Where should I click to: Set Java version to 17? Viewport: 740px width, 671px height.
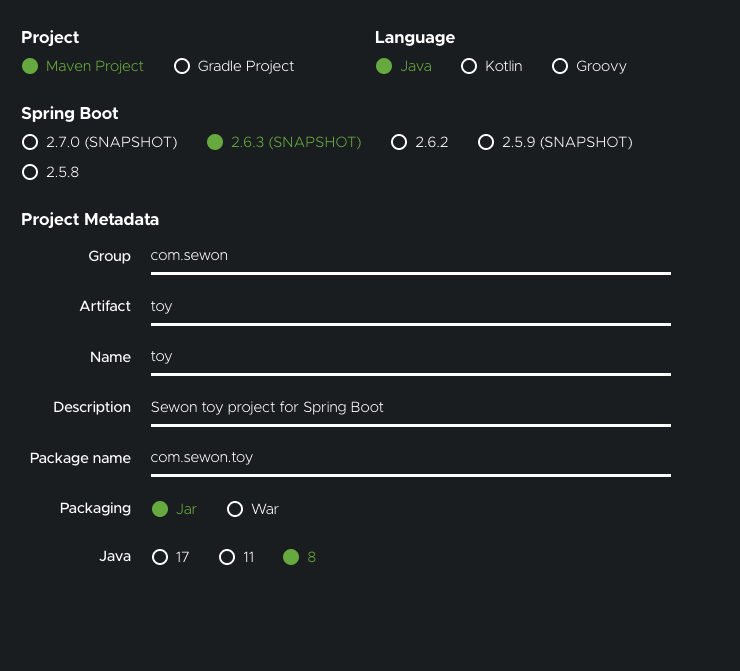(160, 557)
